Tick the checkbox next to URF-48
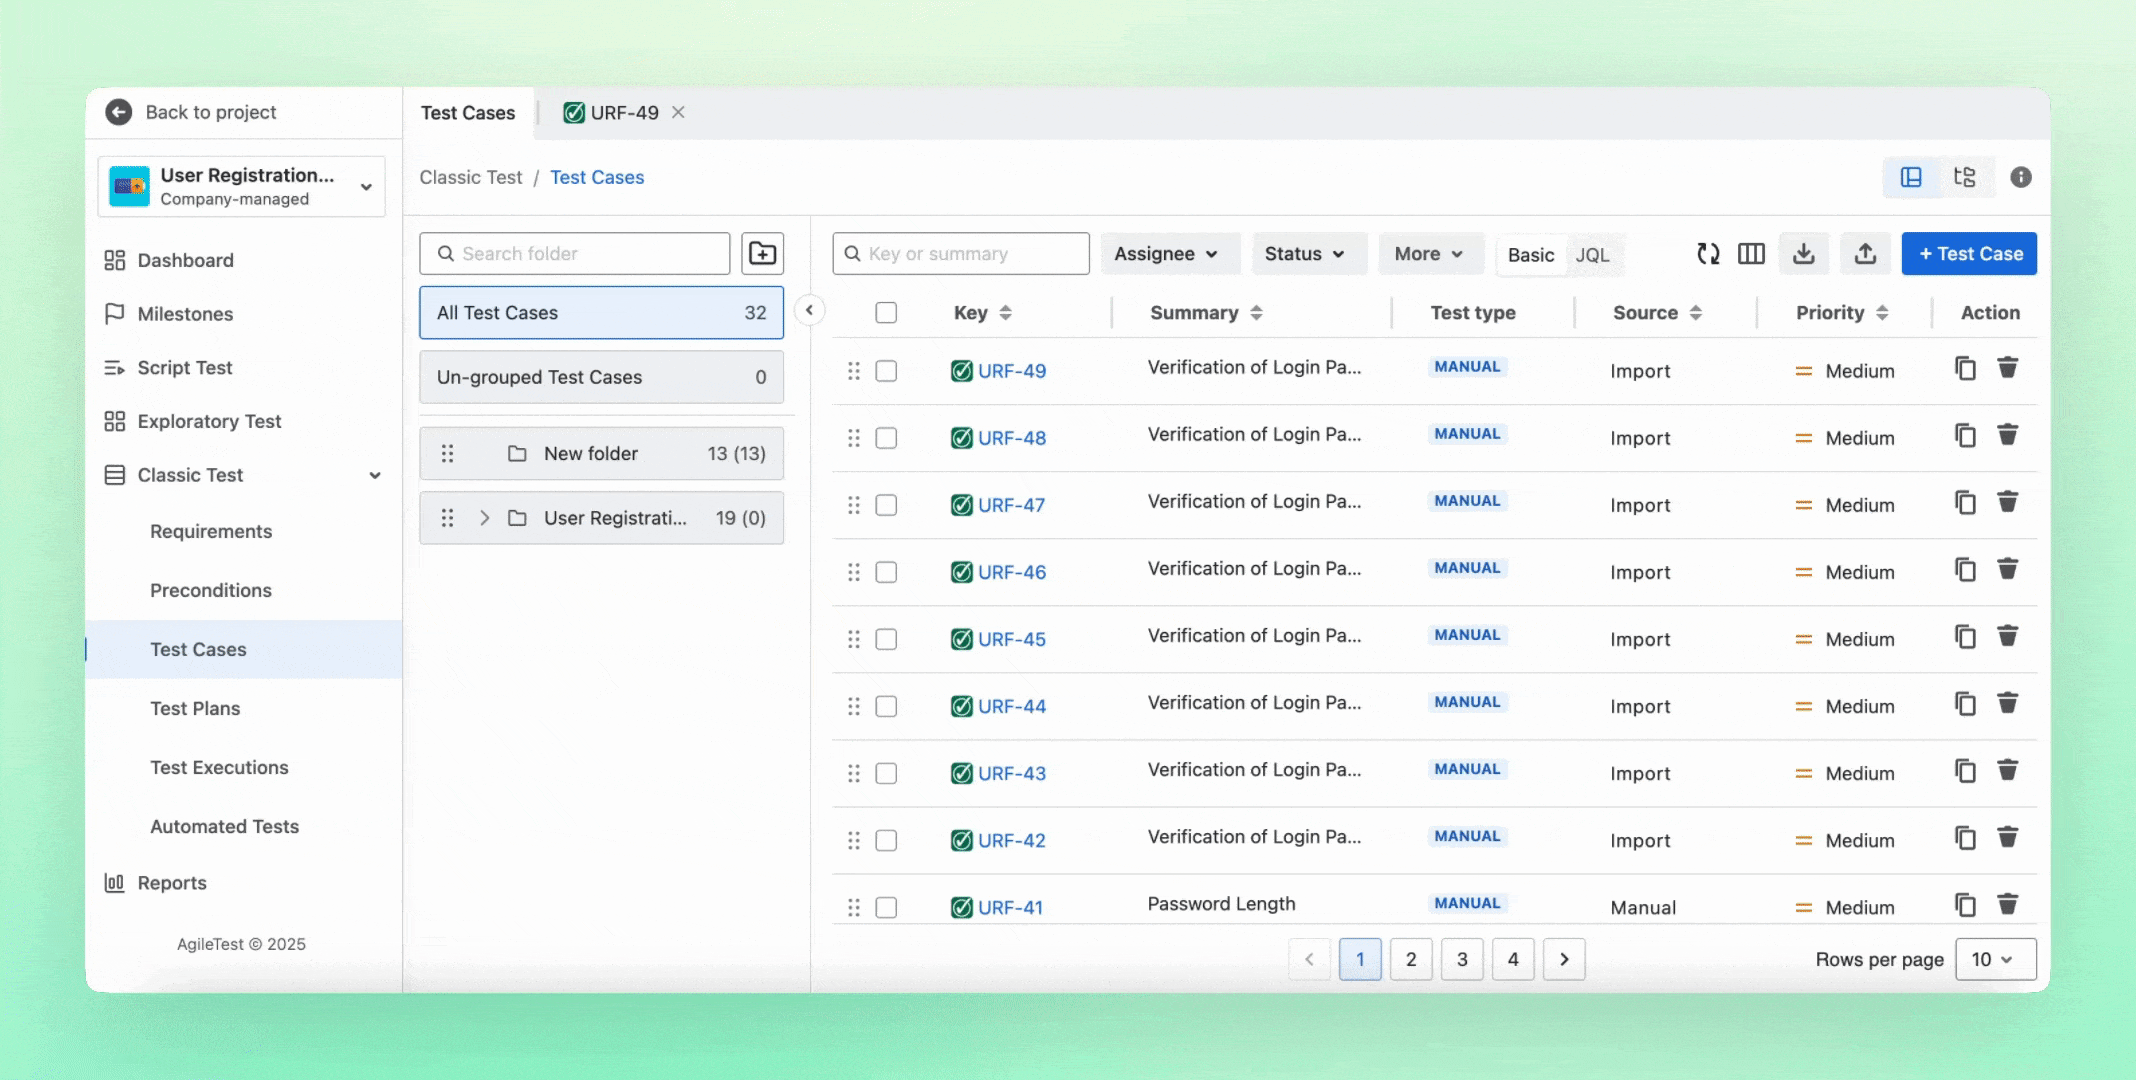Image resolution: width=2136 pixels, height=1080 pixels. pos(886,438)
